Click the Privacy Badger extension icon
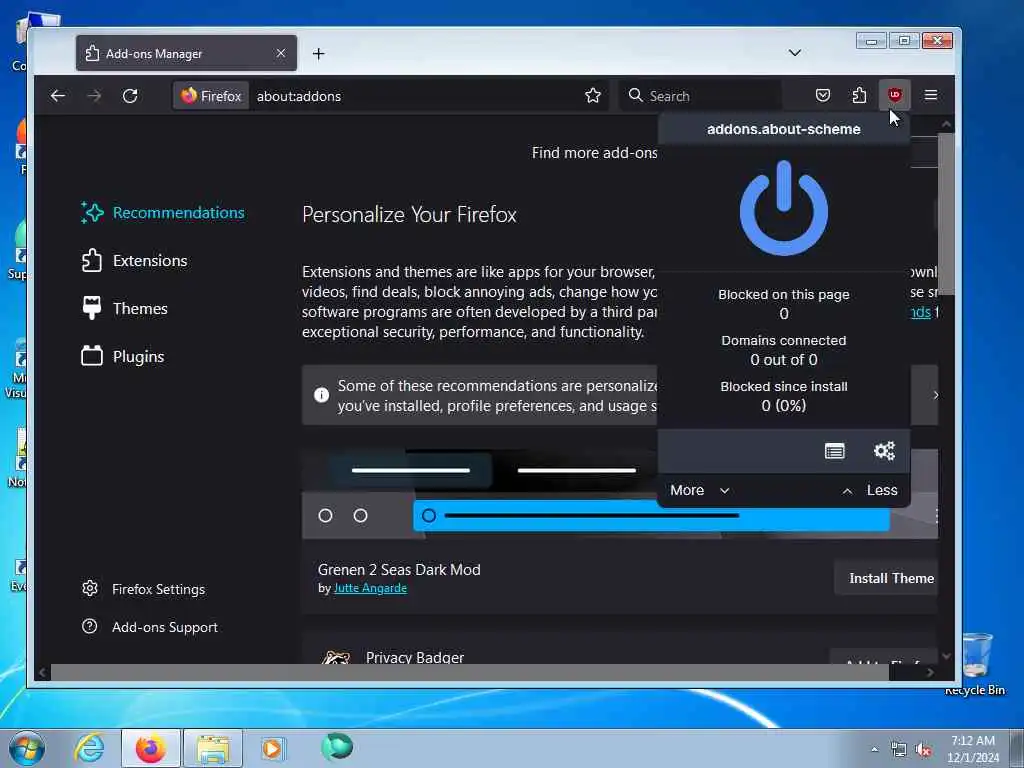The height and width of the screenshot is (768, 1024). (x=336, y=656)
